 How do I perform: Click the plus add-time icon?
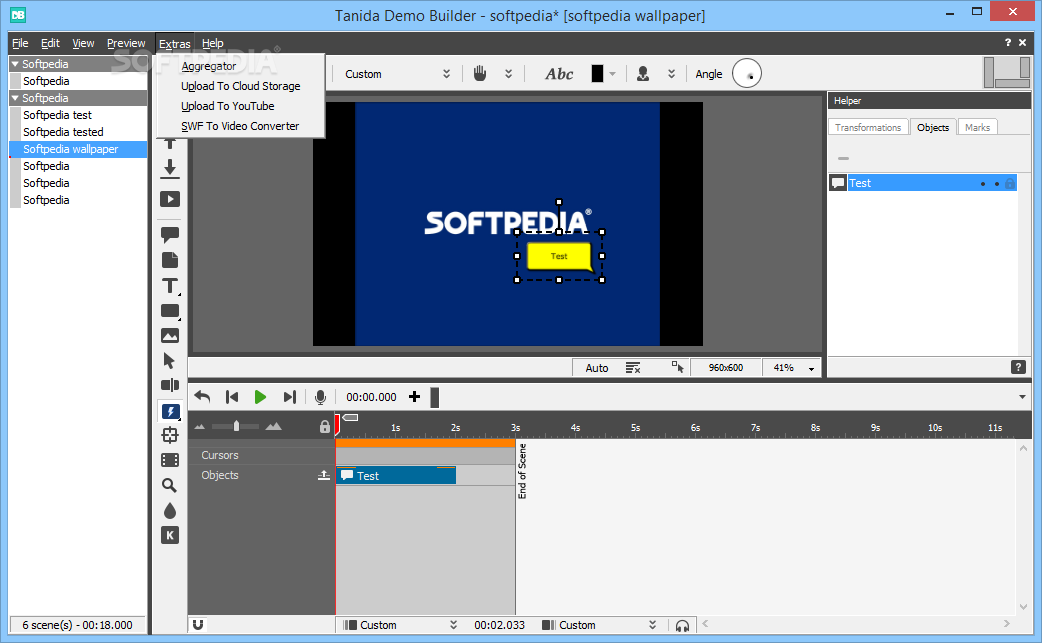pos(414,397)
